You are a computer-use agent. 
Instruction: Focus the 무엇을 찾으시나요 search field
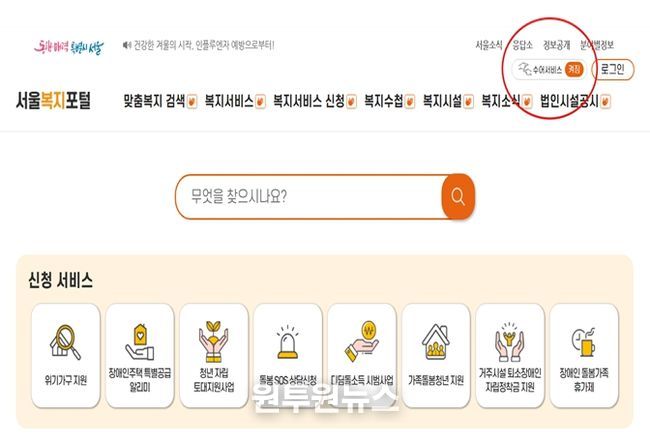(x=309, y=196)
